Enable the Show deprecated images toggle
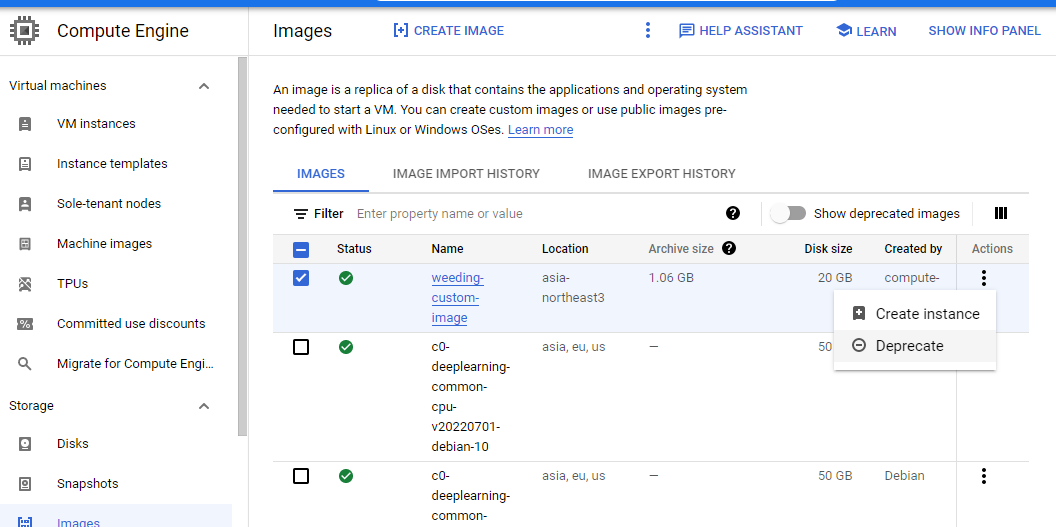Screen dimensions: 1056x527 point(789,213)
